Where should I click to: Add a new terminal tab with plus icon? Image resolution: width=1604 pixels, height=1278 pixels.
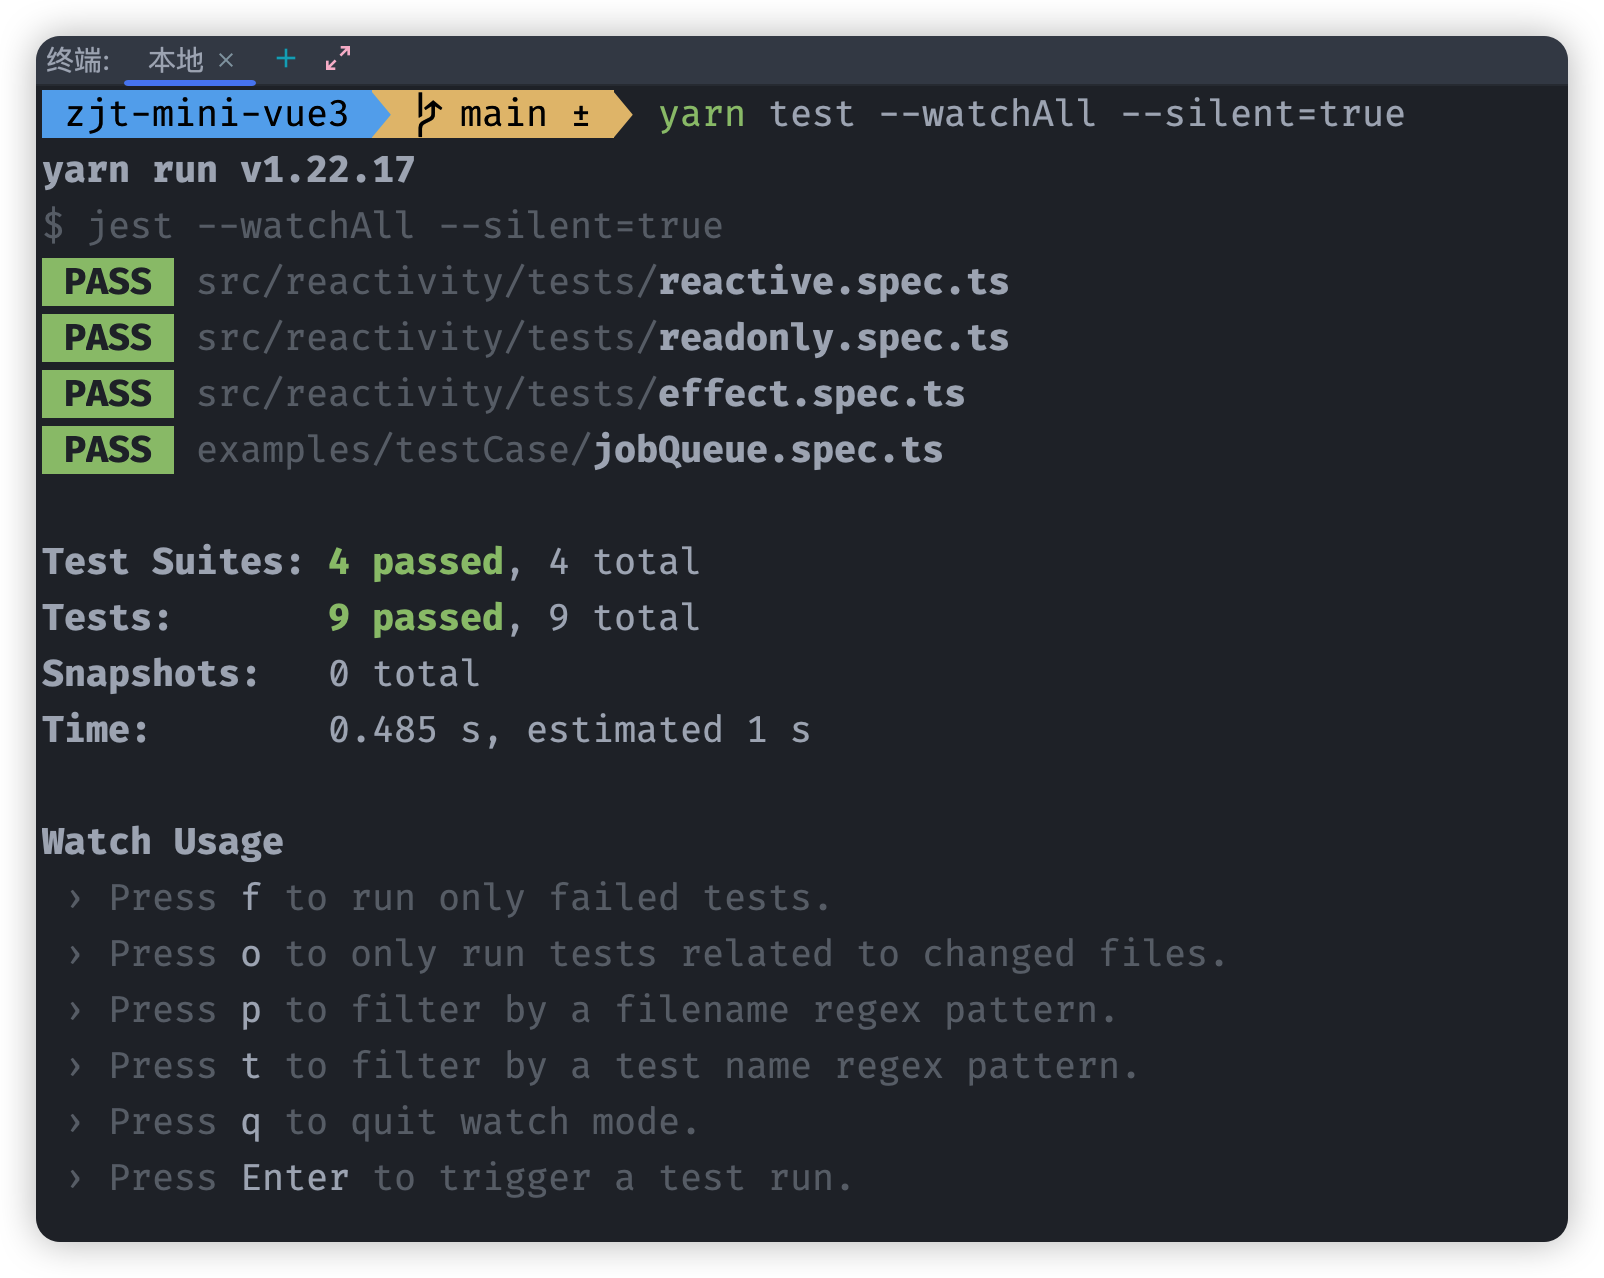[286, 59]
